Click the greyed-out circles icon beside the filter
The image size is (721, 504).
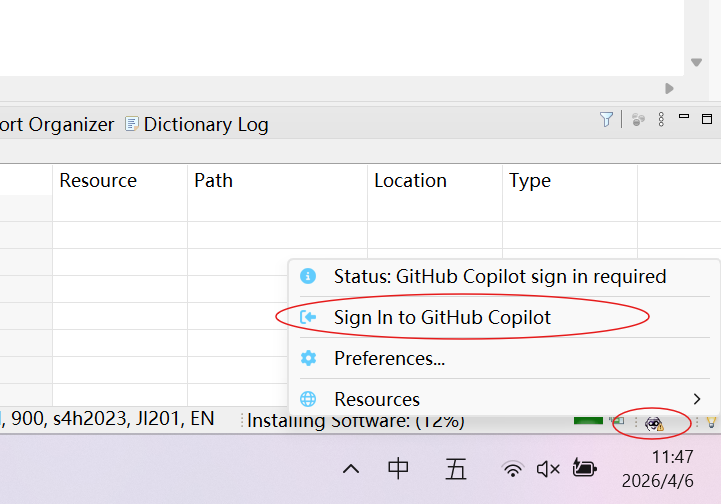(638, 120)
